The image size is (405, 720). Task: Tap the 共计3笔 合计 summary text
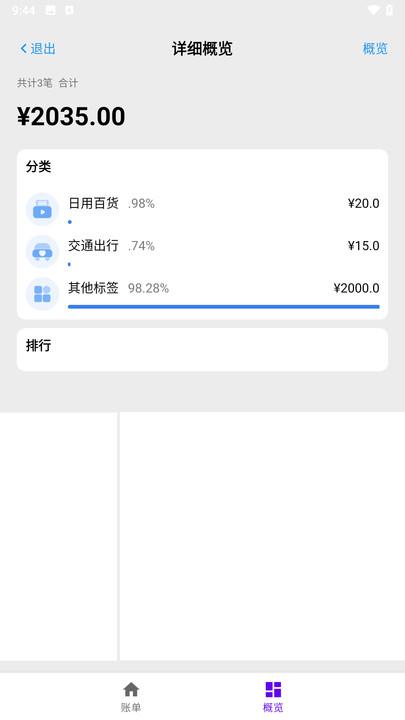click(48, 83)
